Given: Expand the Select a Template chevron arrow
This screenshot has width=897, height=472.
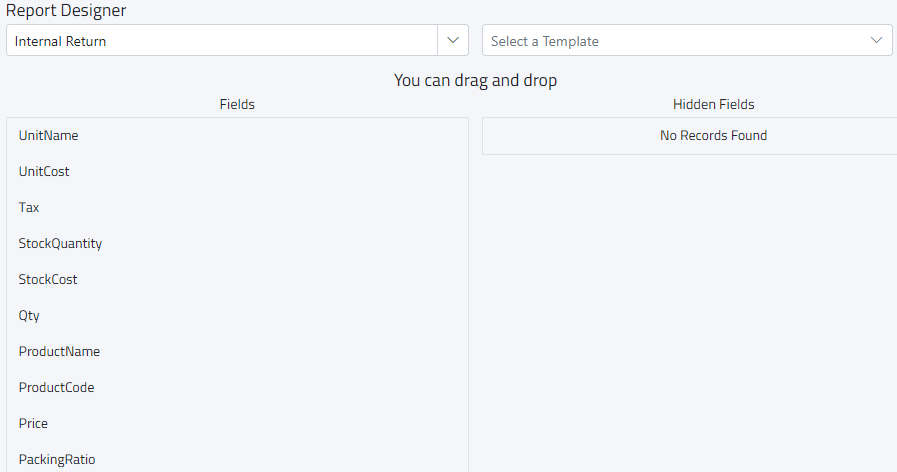Looking at the screenshot, I should (877, 41).
